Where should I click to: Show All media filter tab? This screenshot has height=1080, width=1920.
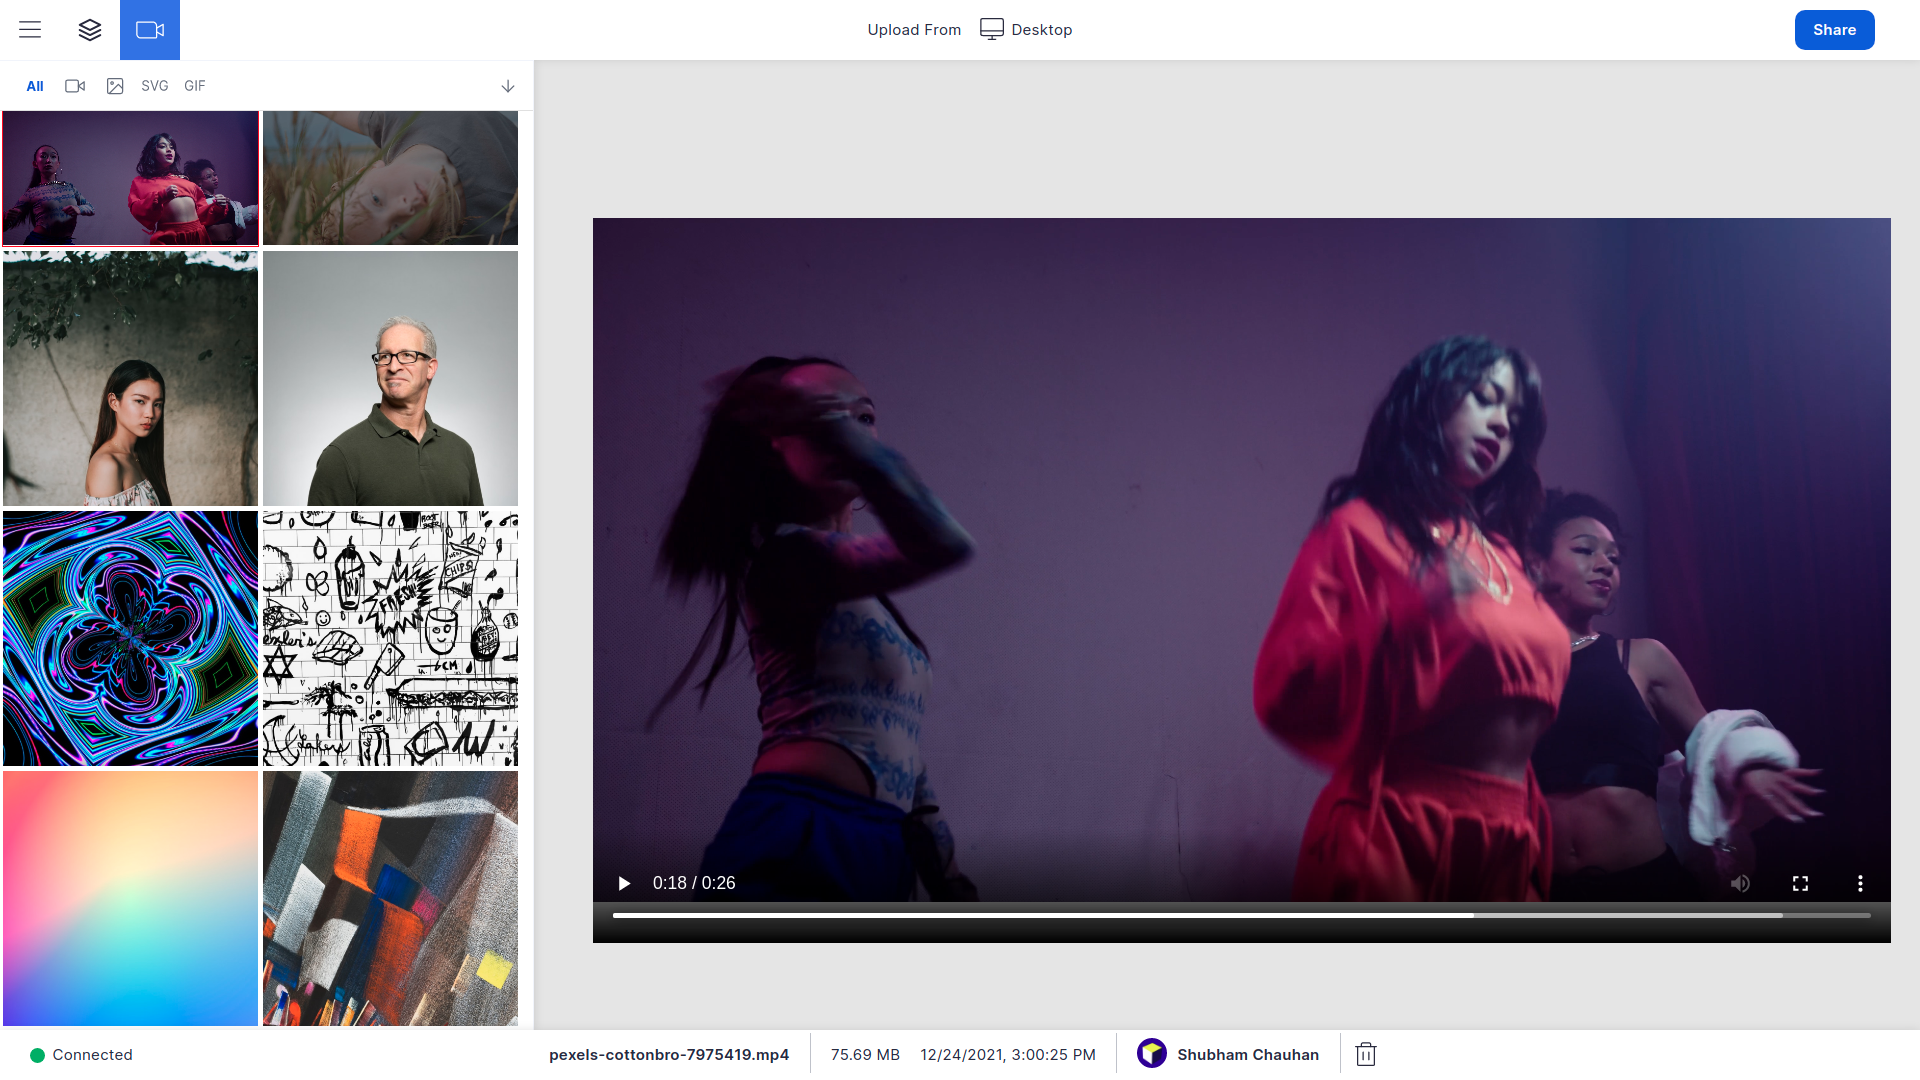click(35, 86)
